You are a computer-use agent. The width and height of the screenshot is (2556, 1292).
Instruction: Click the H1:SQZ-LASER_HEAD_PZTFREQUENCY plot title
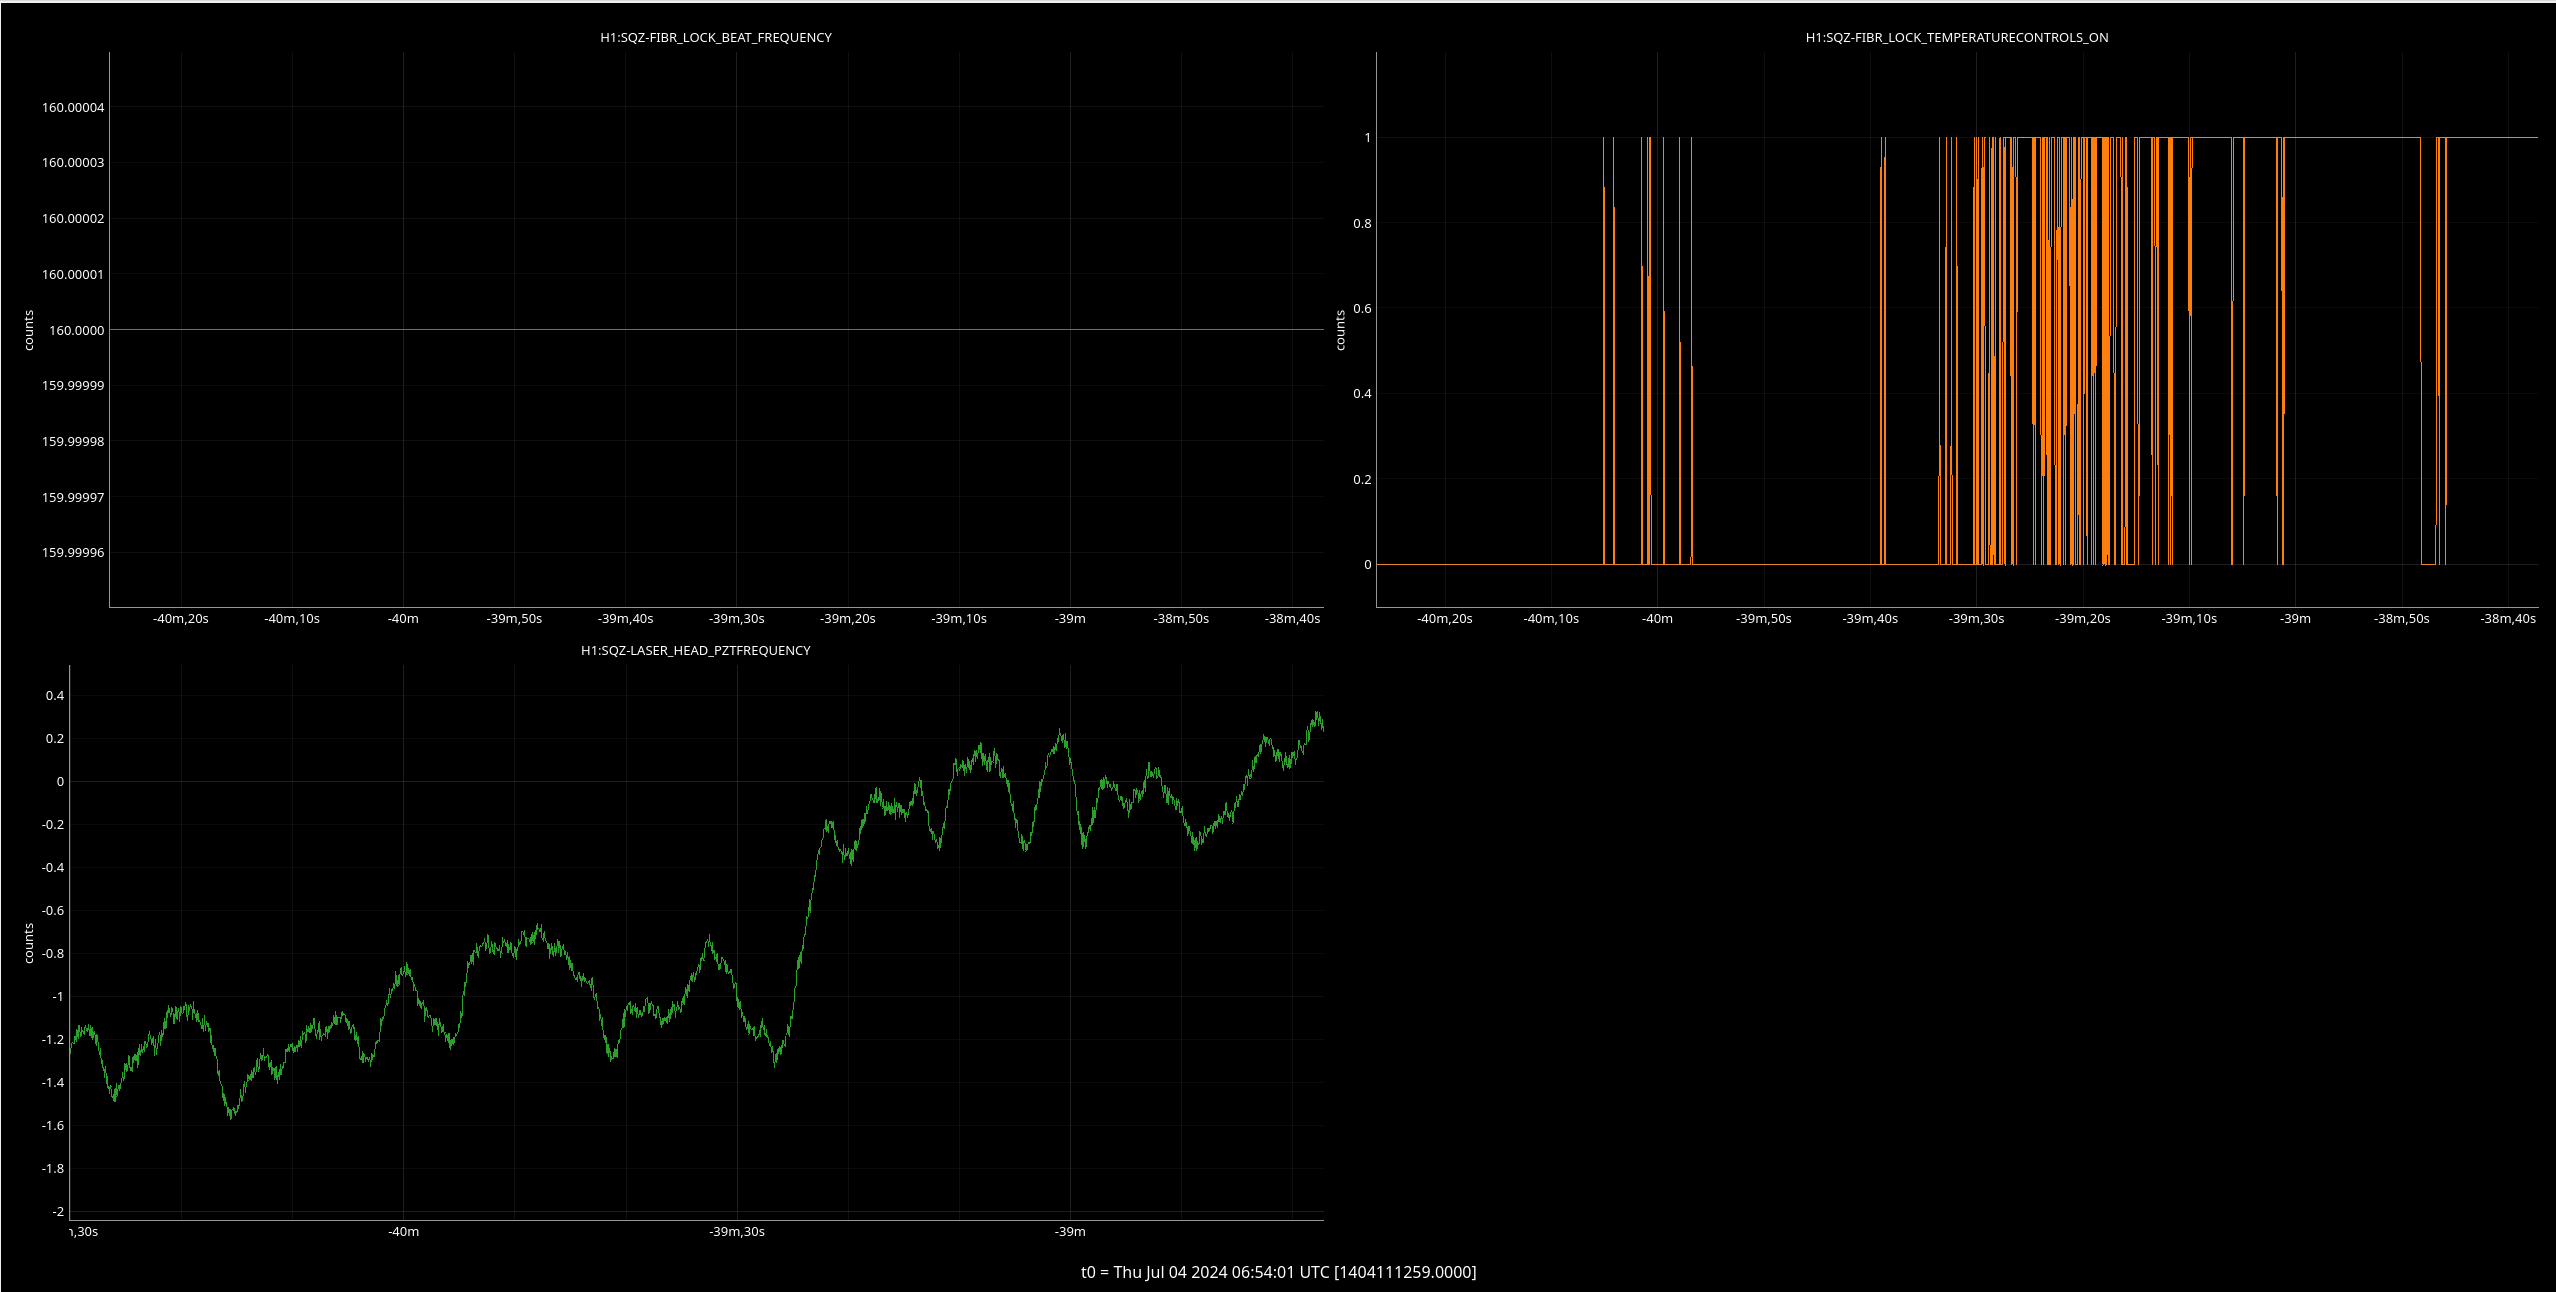pyautogui.click(x=696, y=650)
